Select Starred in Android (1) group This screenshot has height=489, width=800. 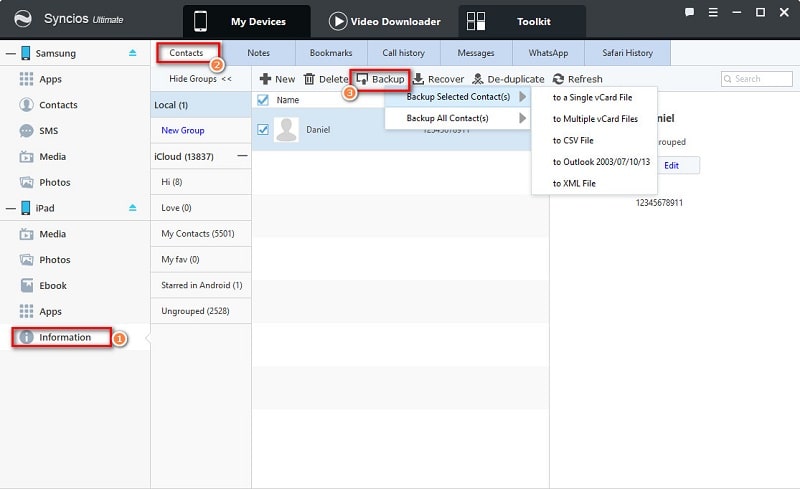[201, 285]
